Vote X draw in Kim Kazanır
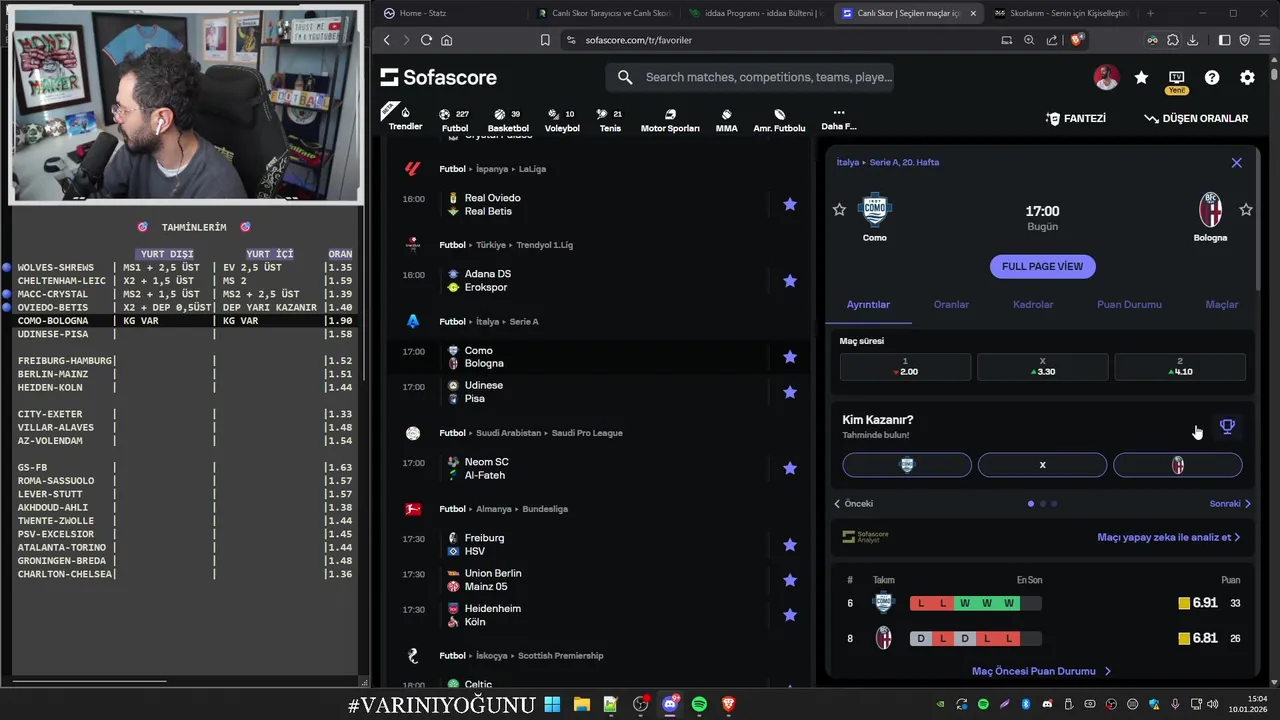 click(x=1042, y=465)
